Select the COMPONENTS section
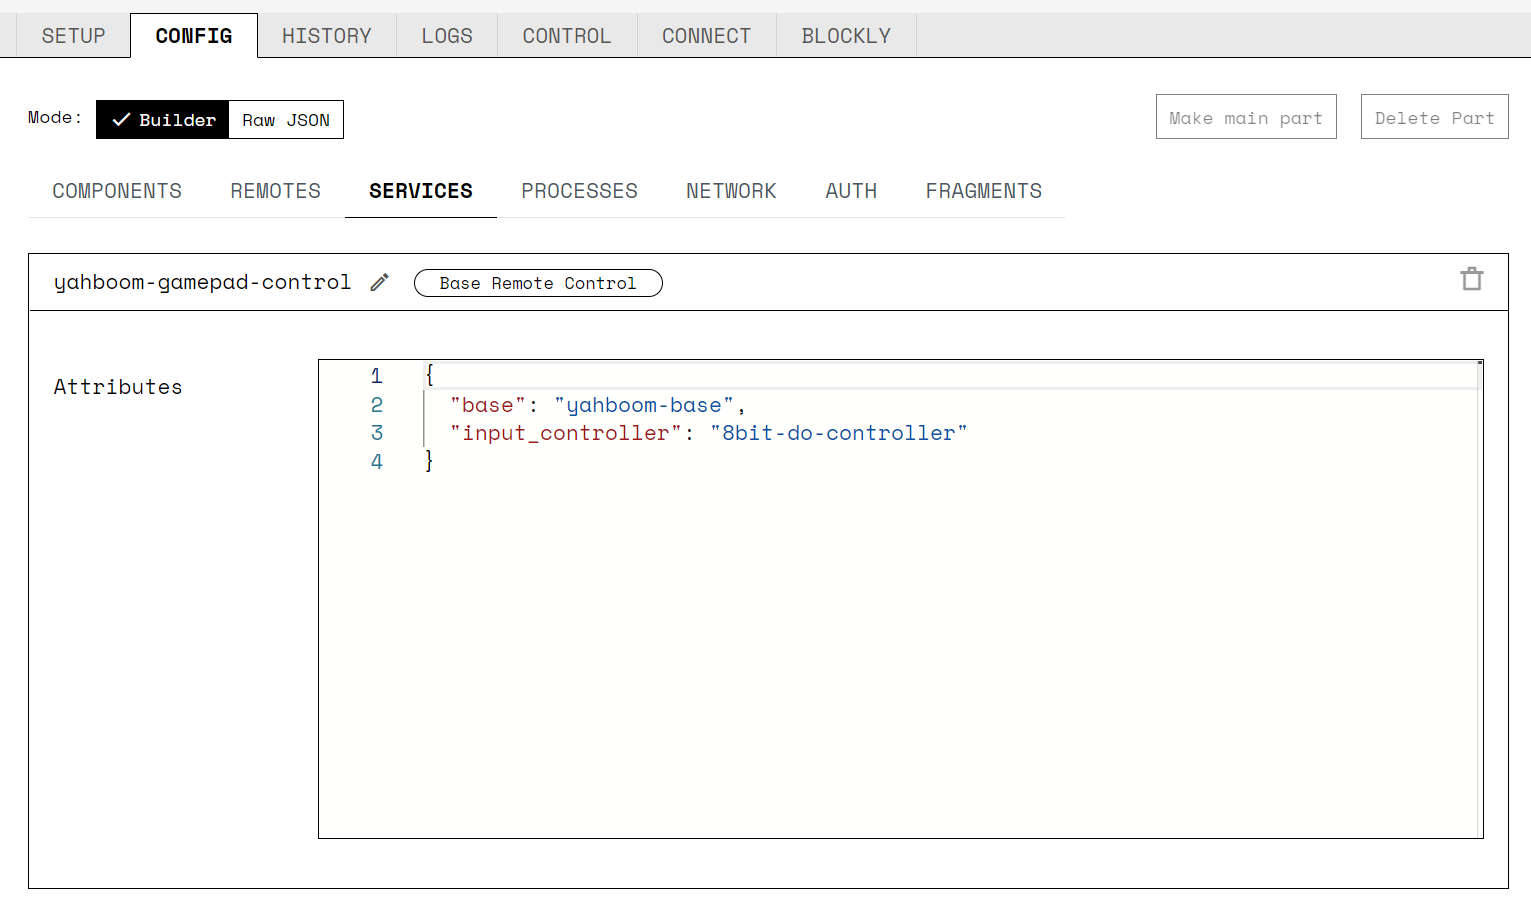 [117, 190]
